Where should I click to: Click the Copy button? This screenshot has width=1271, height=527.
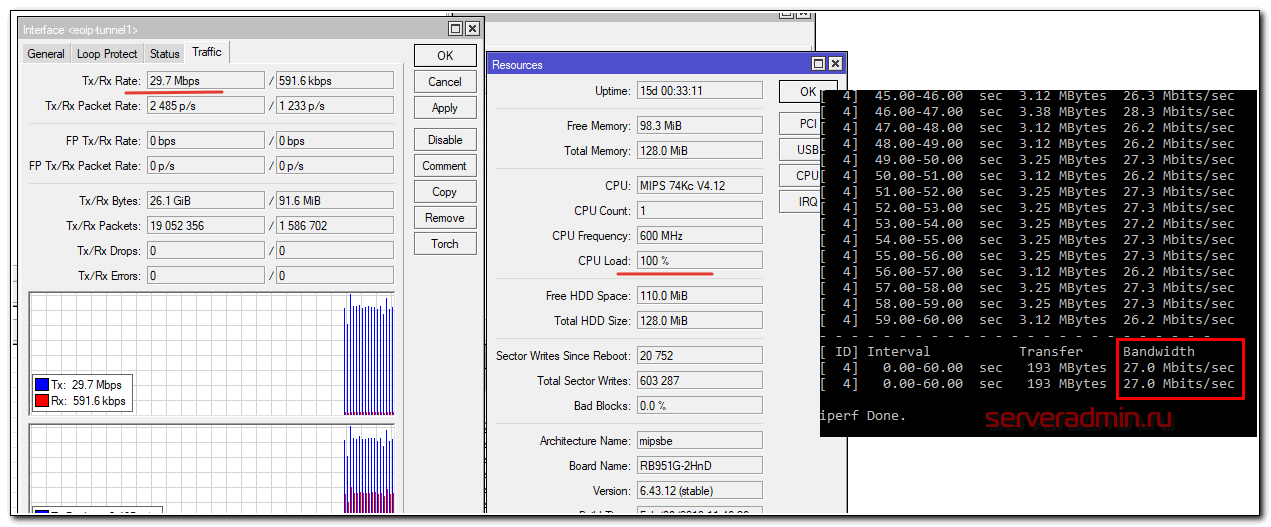coord(445,192)
